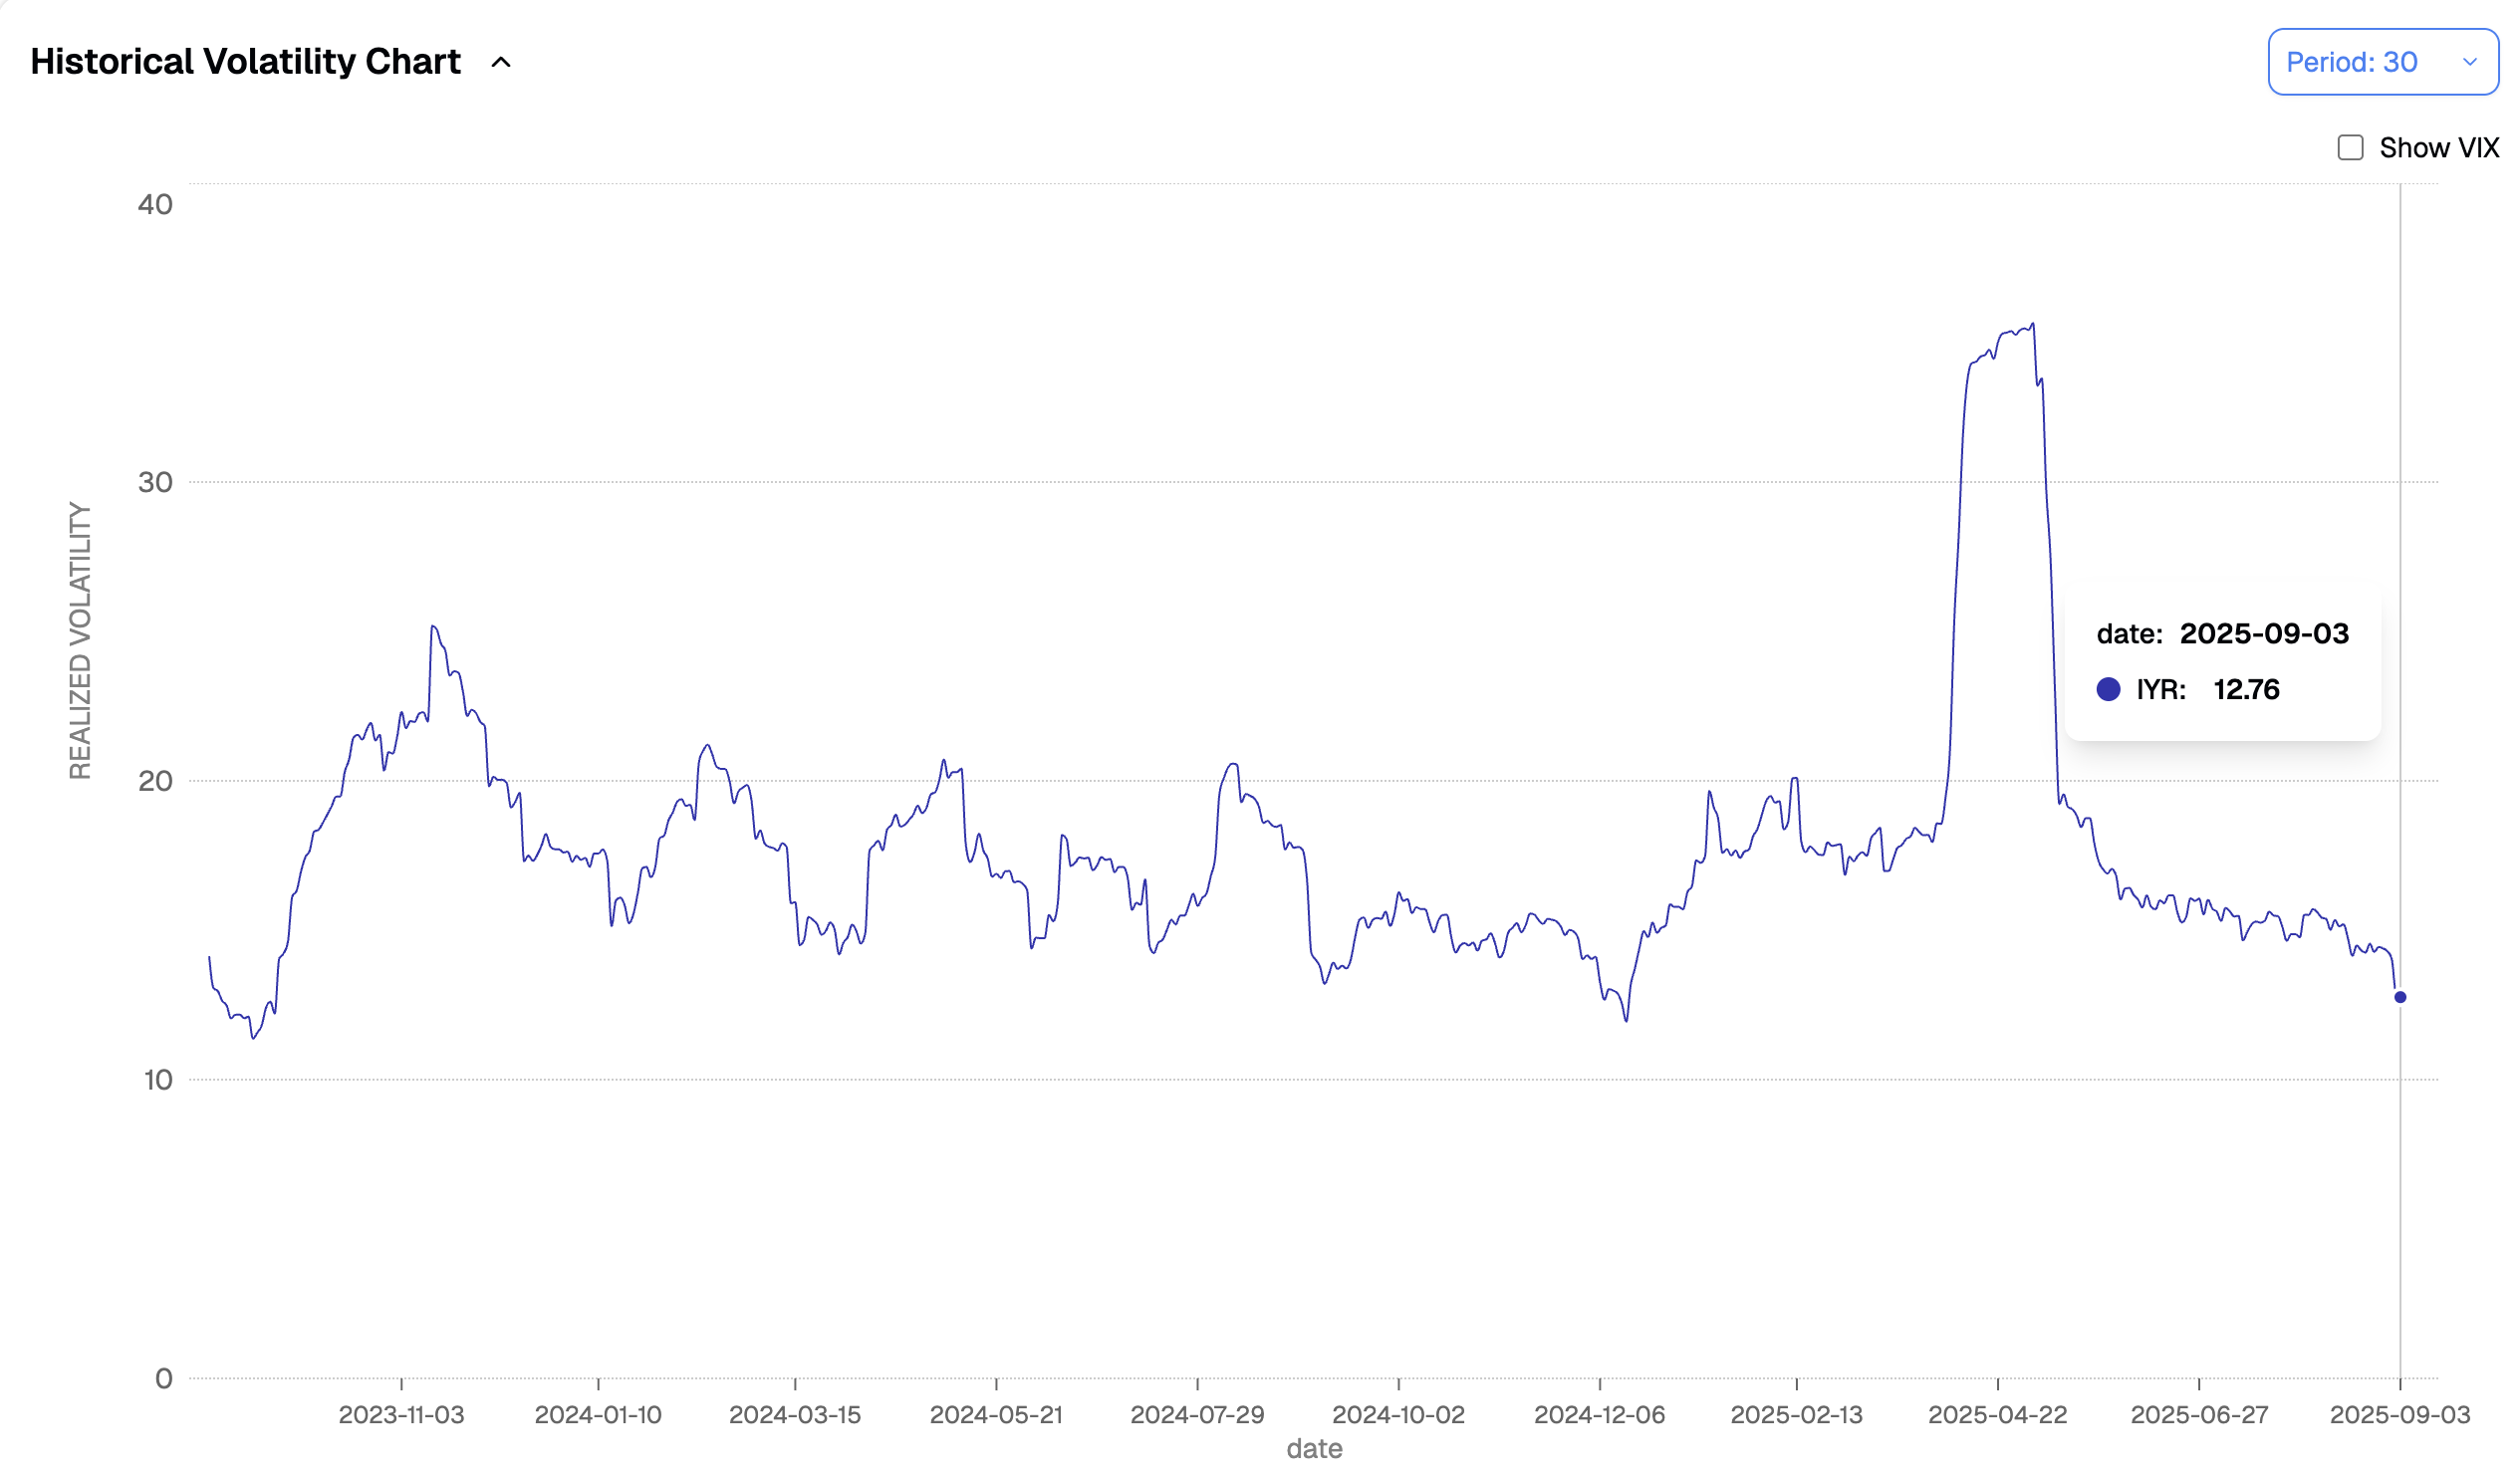Image resolution: width=2520 pixels, height=1480 pixels.
Task: Click the Historical Volatility Chart title
Action: coord(245,62)
